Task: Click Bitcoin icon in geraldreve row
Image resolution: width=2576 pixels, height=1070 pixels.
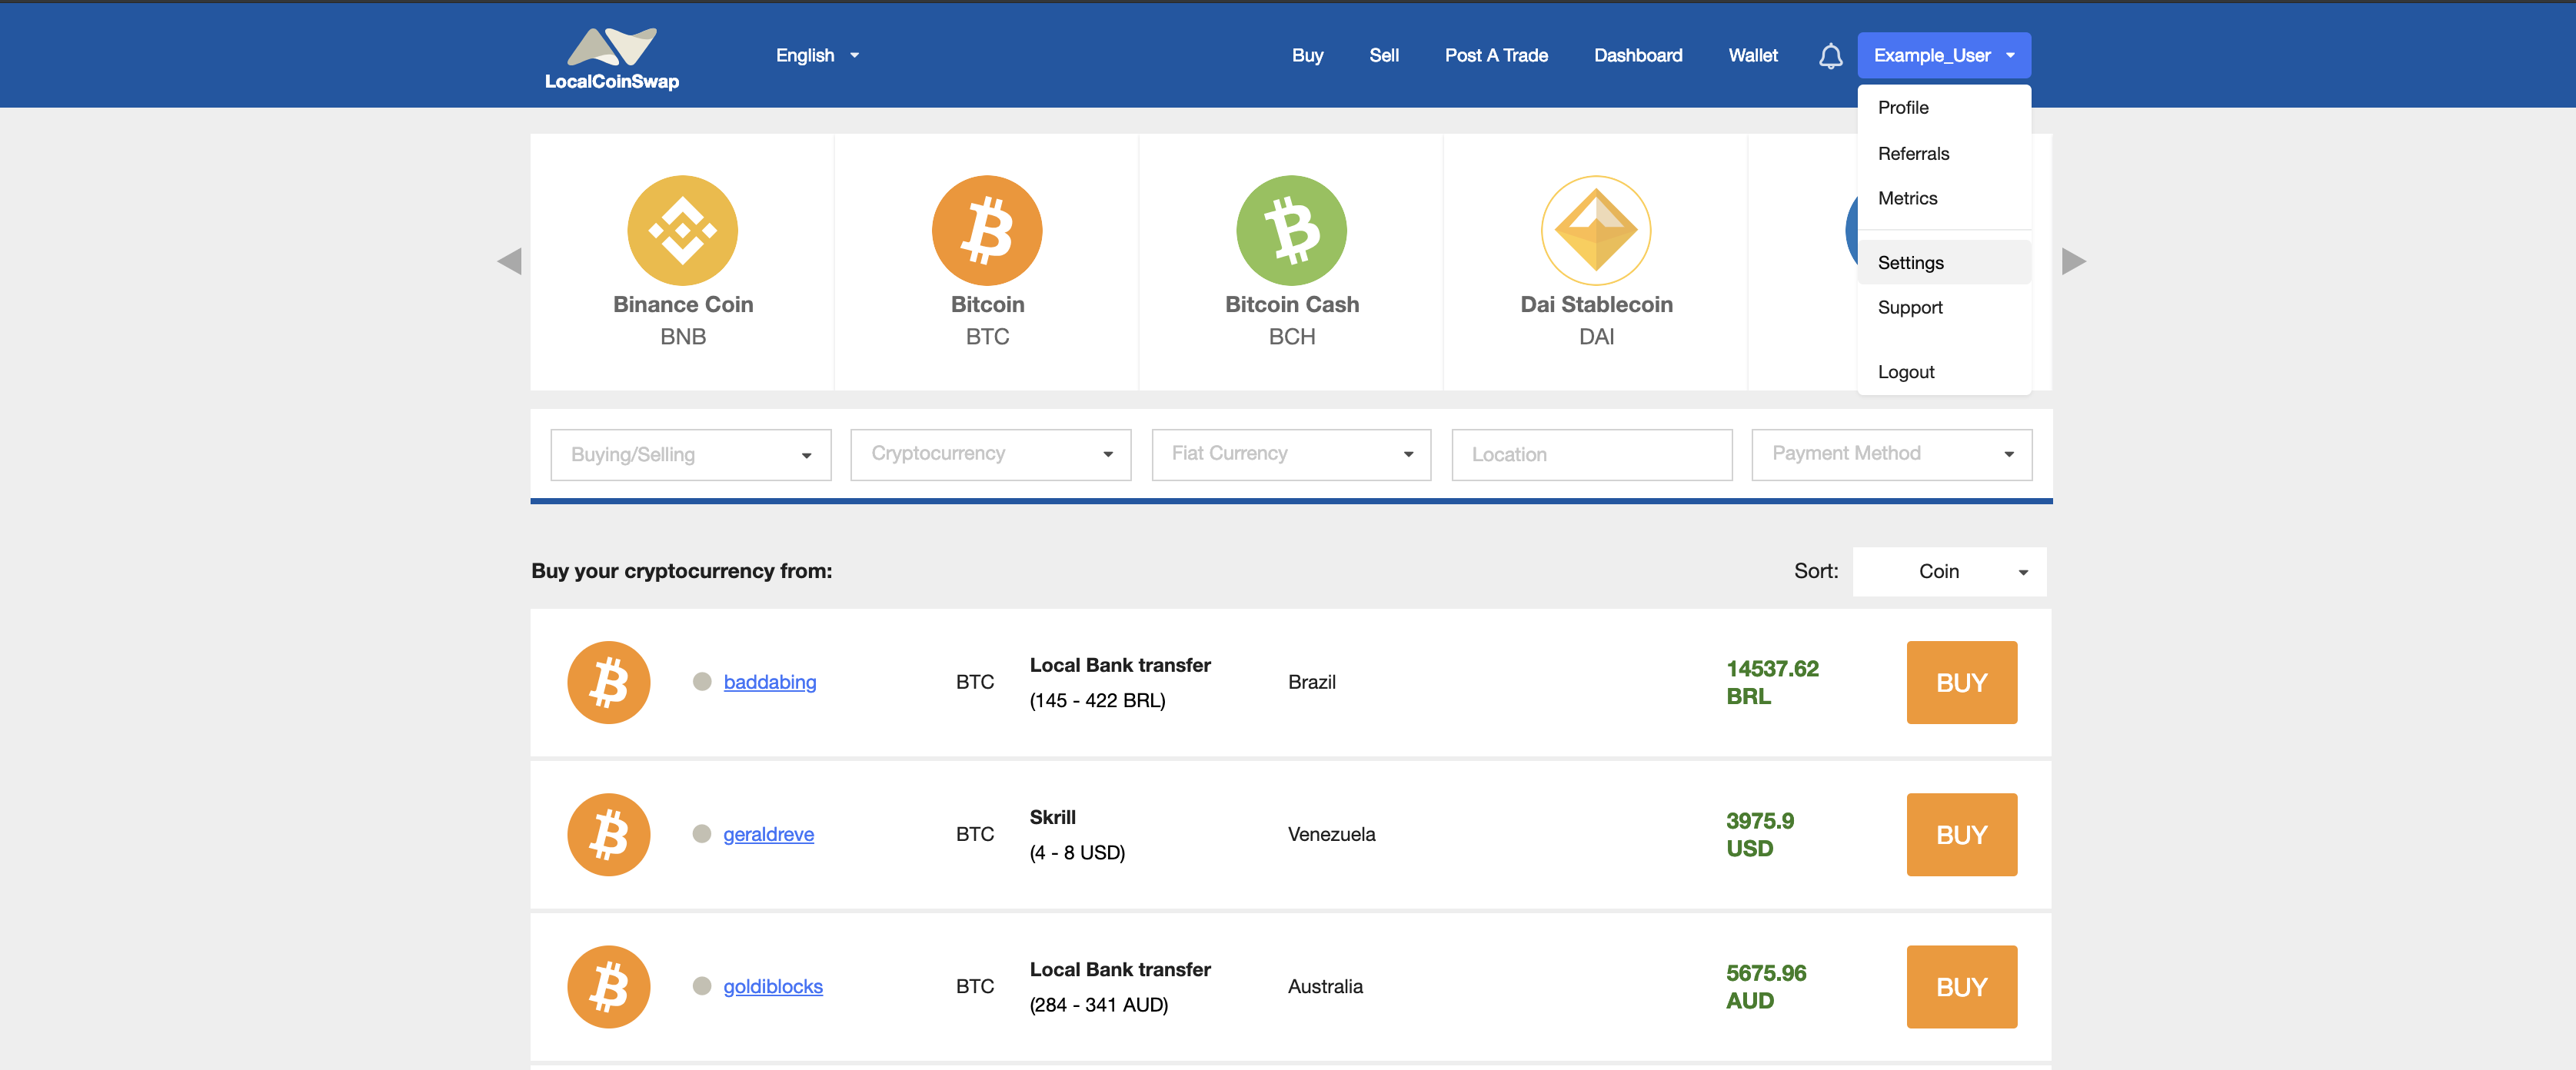Action: tap(608, 834)
